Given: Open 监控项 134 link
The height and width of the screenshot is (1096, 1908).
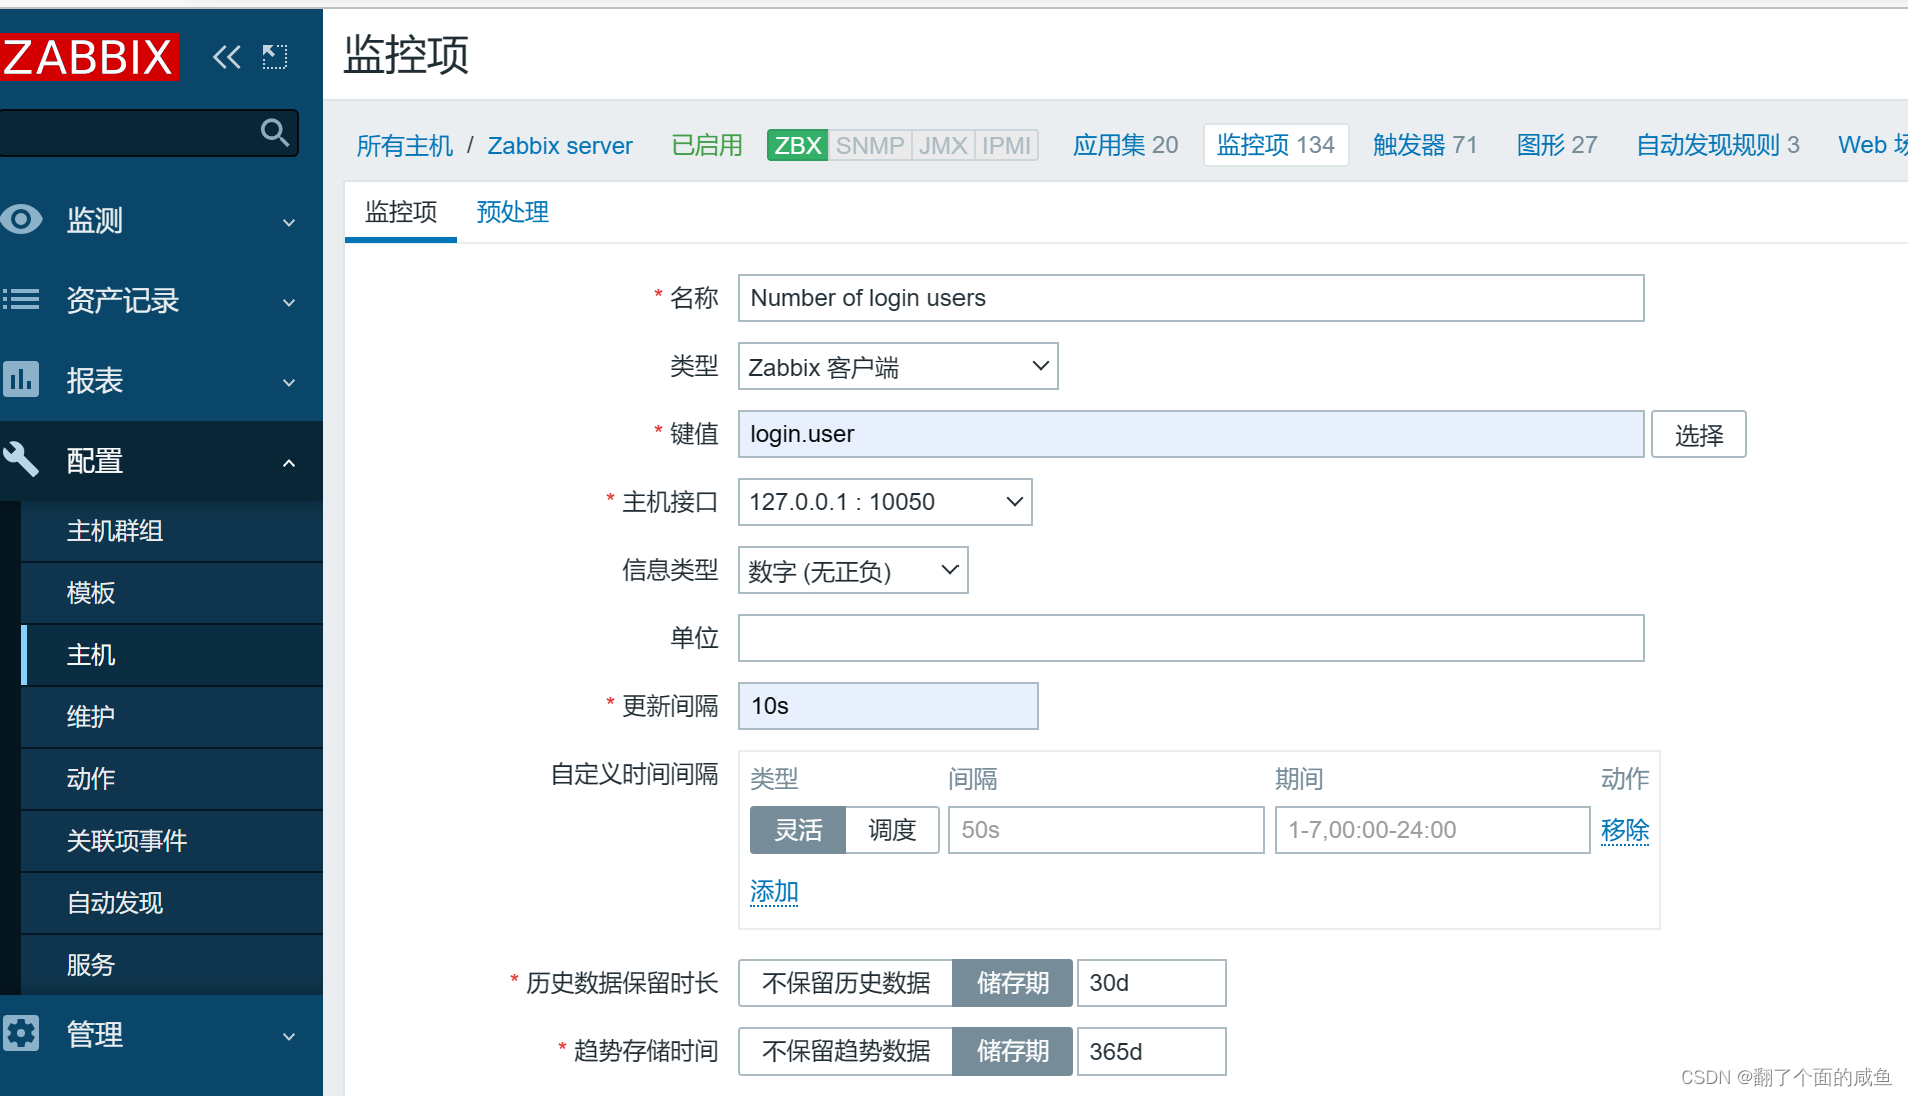Looking at the screenshot, I should point(1276,145).
